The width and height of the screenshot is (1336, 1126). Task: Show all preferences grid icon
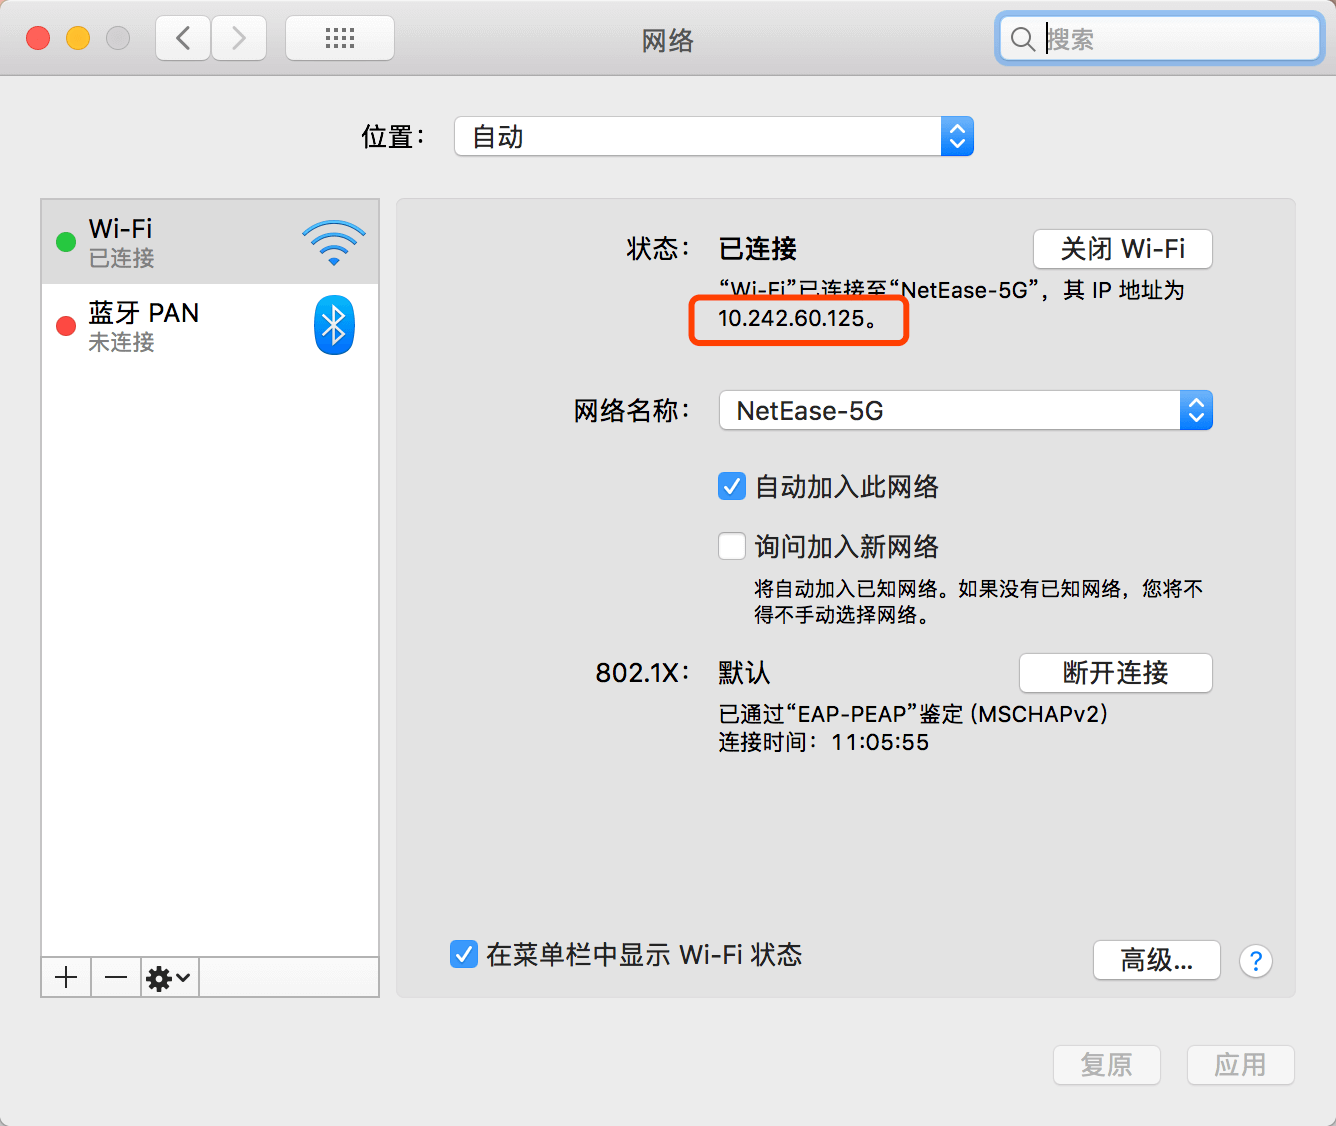(340, 39)
